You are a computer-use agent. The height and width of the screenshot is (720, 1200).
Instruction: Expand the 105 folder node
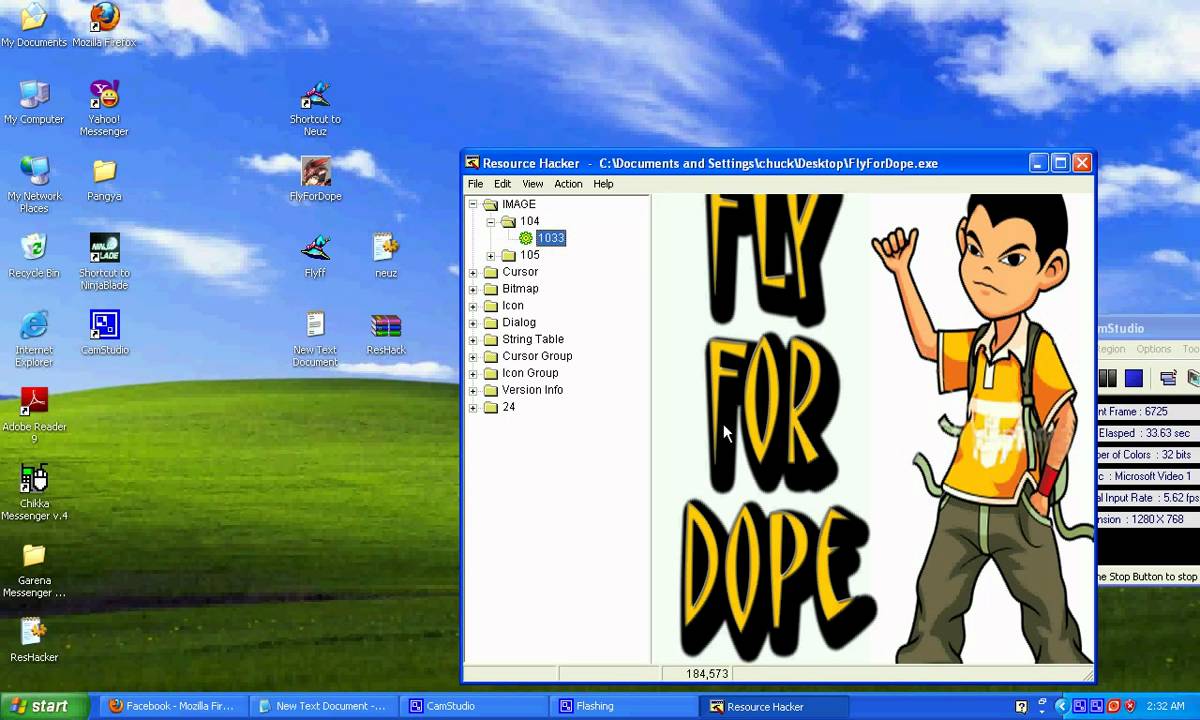pos(490,254)
